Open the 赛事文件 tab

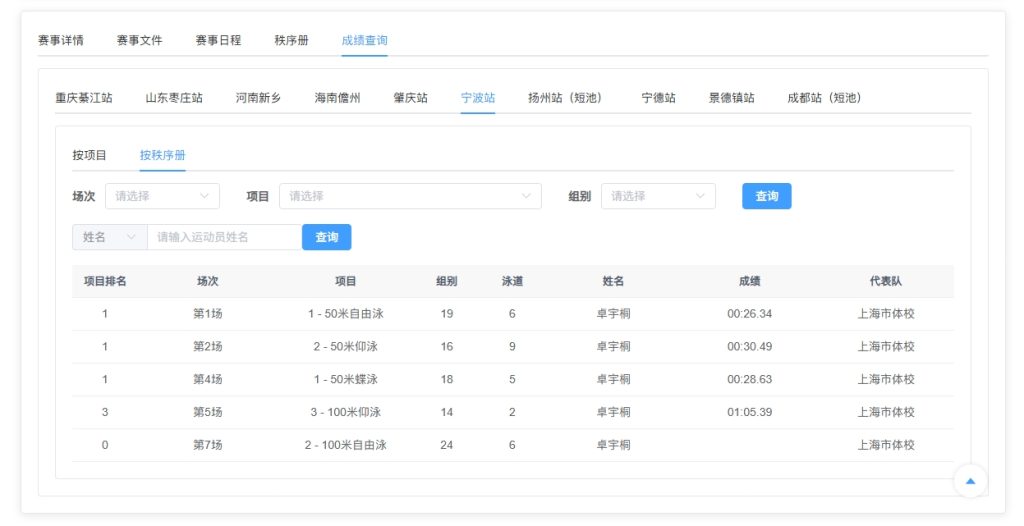point(139,41)
